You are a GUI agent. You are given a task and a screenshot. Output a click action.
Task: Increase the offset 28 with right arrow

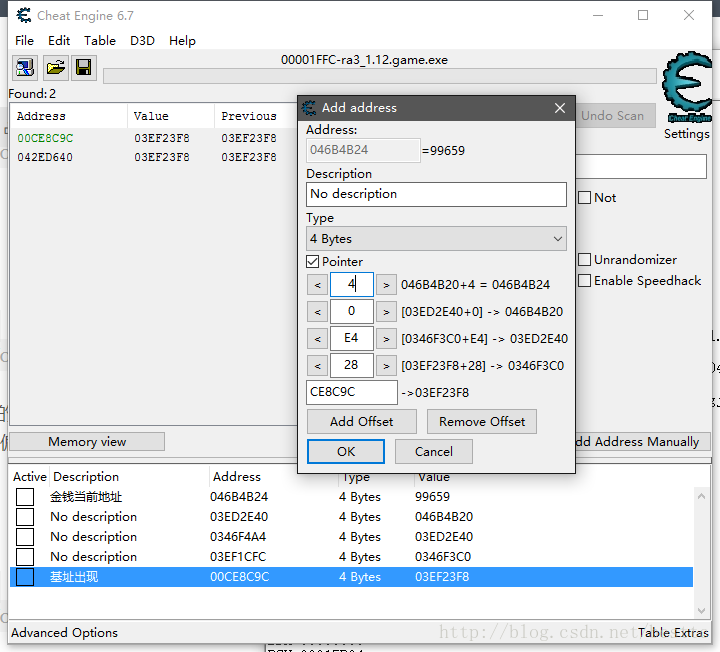tap(386, 366)
